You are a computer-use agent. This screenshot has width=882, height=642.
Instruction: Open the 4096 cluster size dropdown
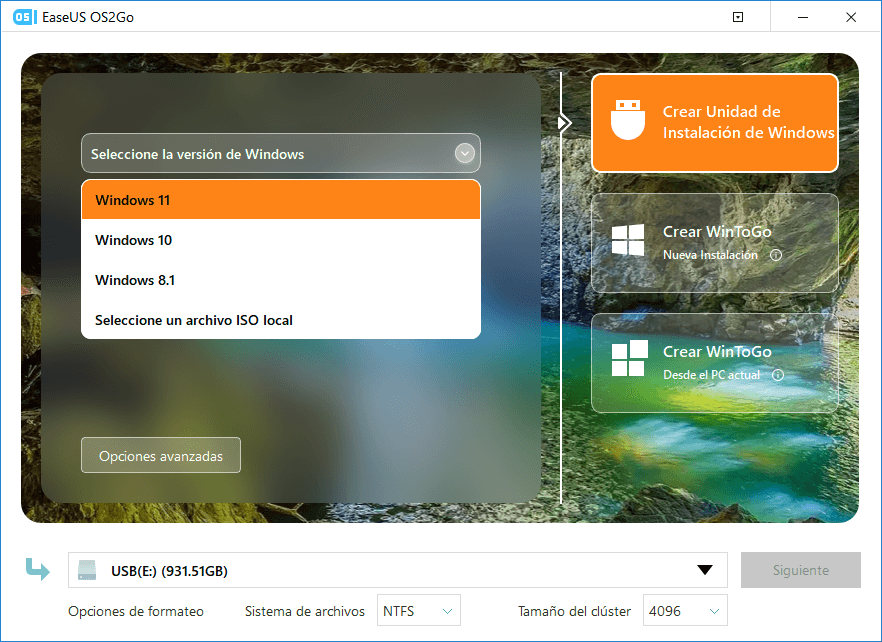pos(685,610)
